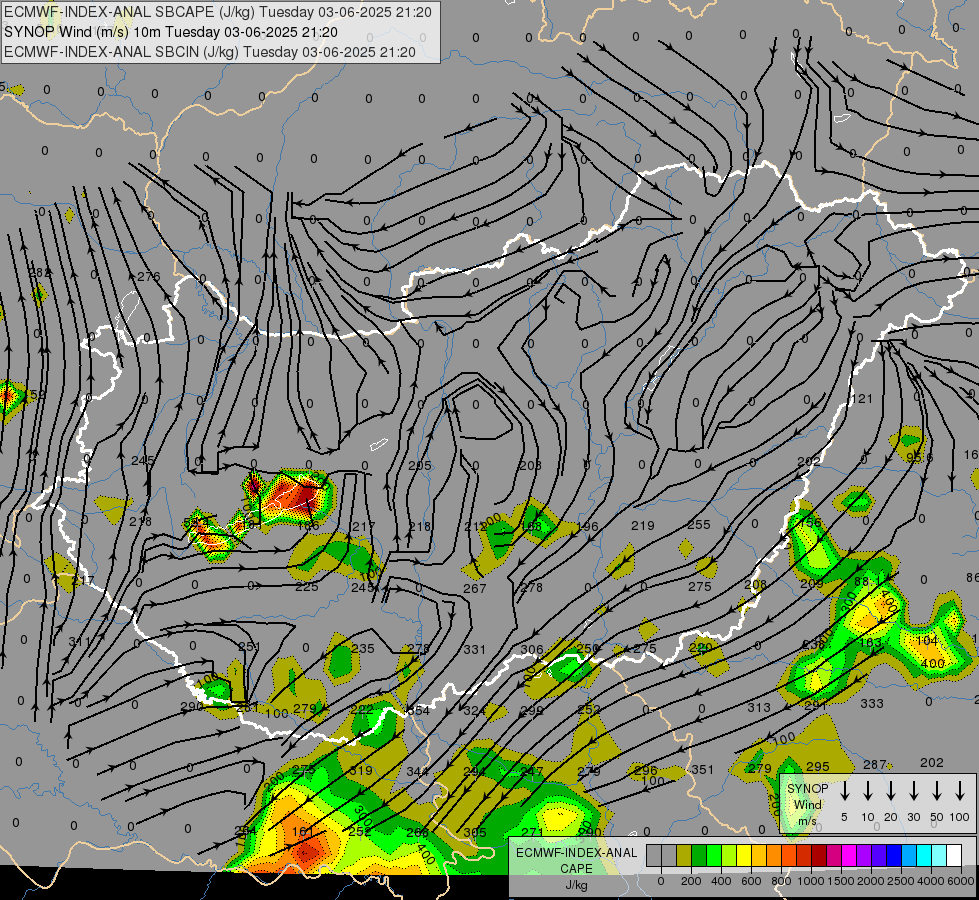Click the '267' value on the map
The height and width of the screenshot is (900, 979).
[475, 588]
